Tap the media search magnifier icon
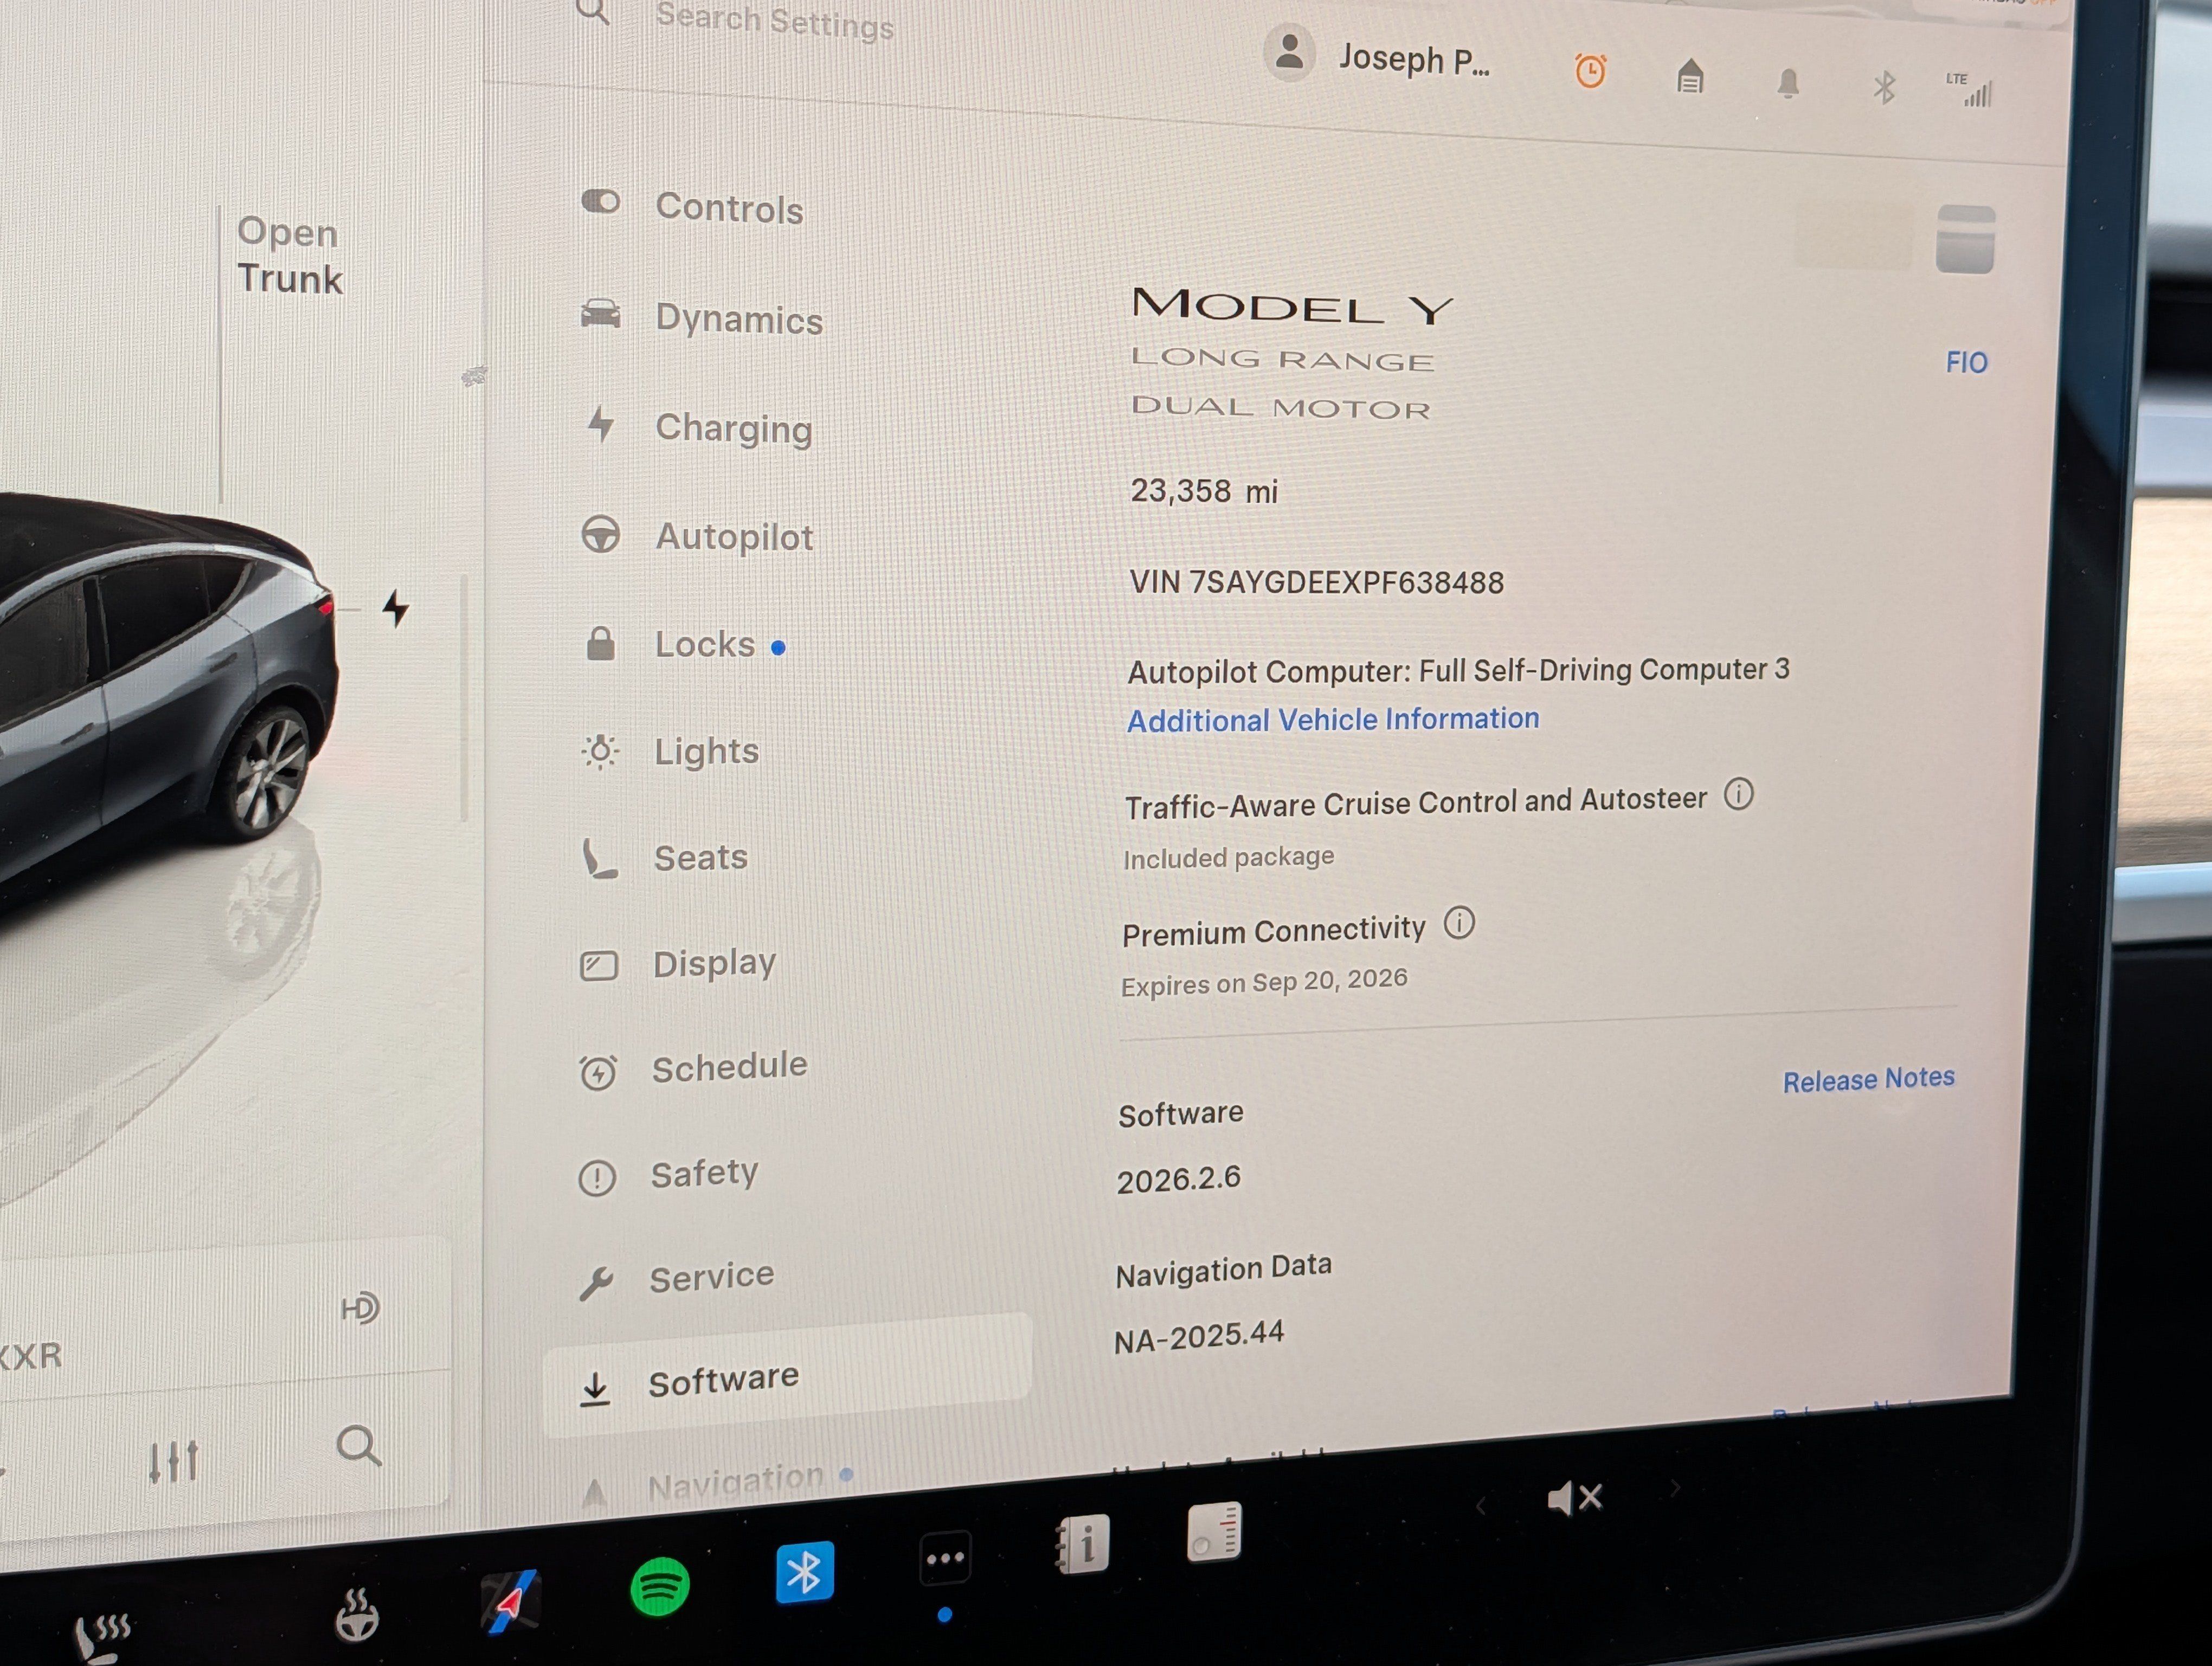 (359, 1446)
